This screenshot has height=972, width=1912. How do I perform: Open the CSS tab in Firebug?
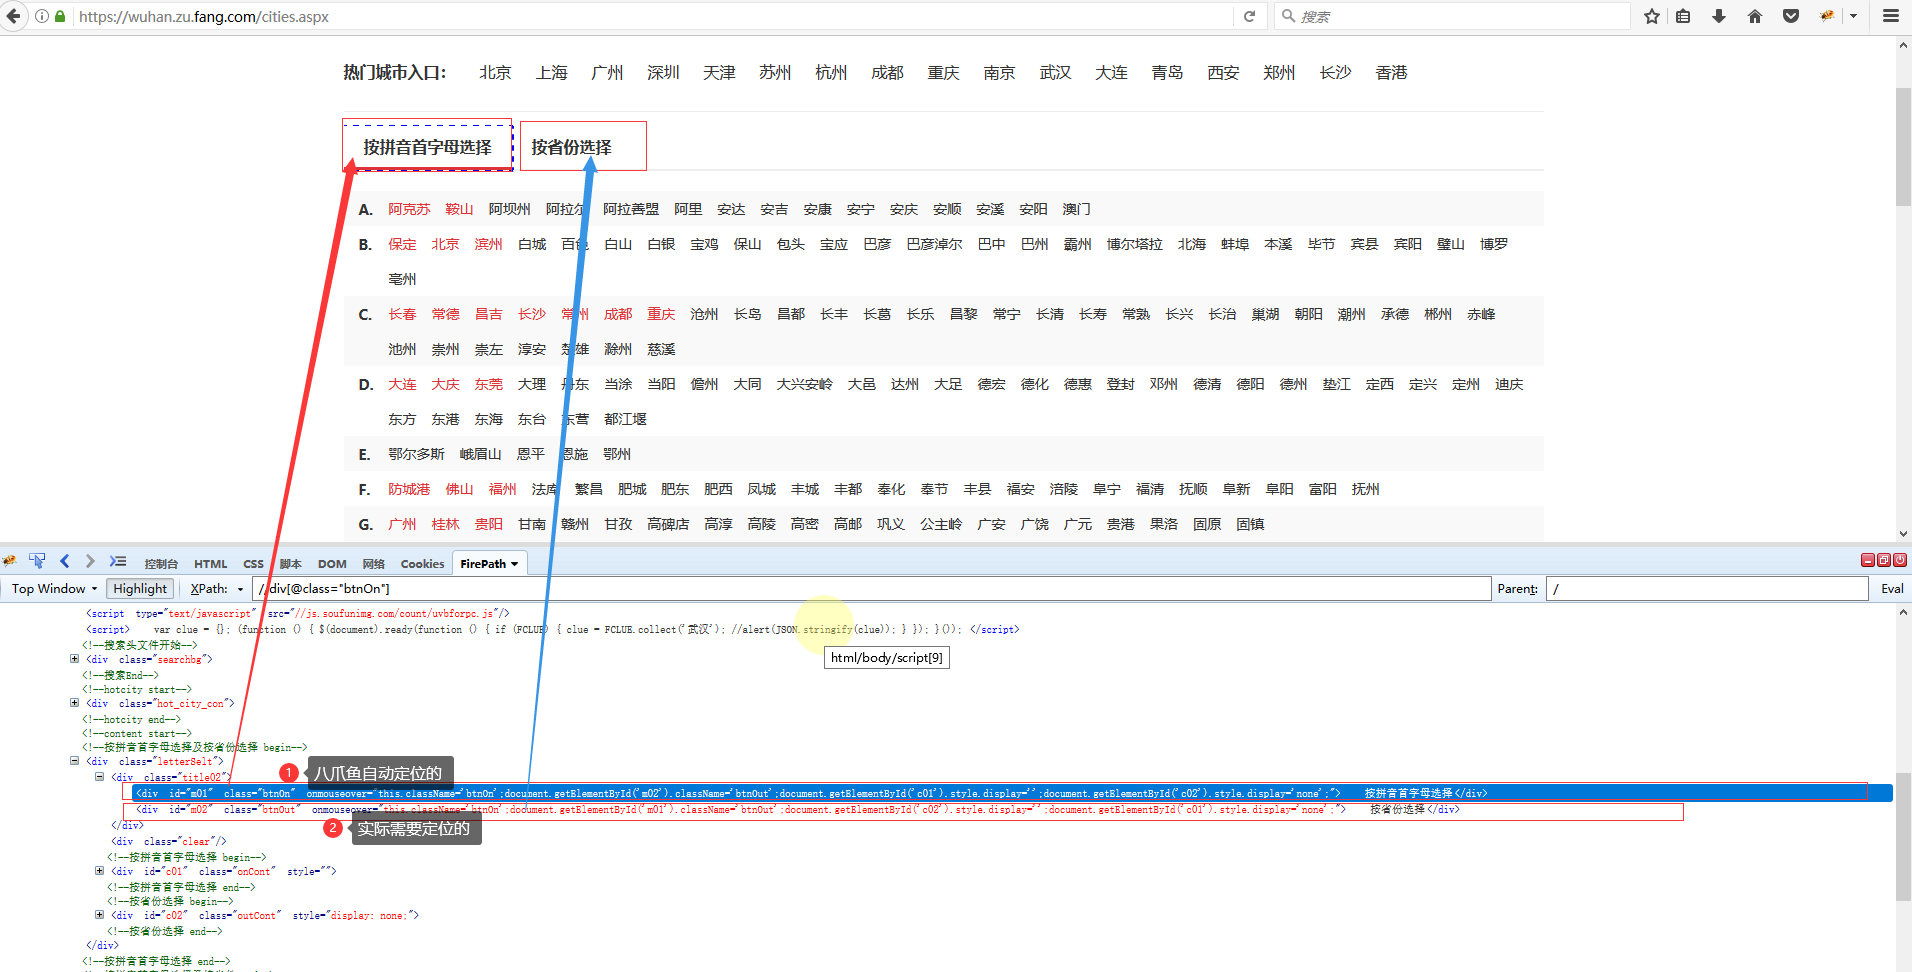coord(254,564)
